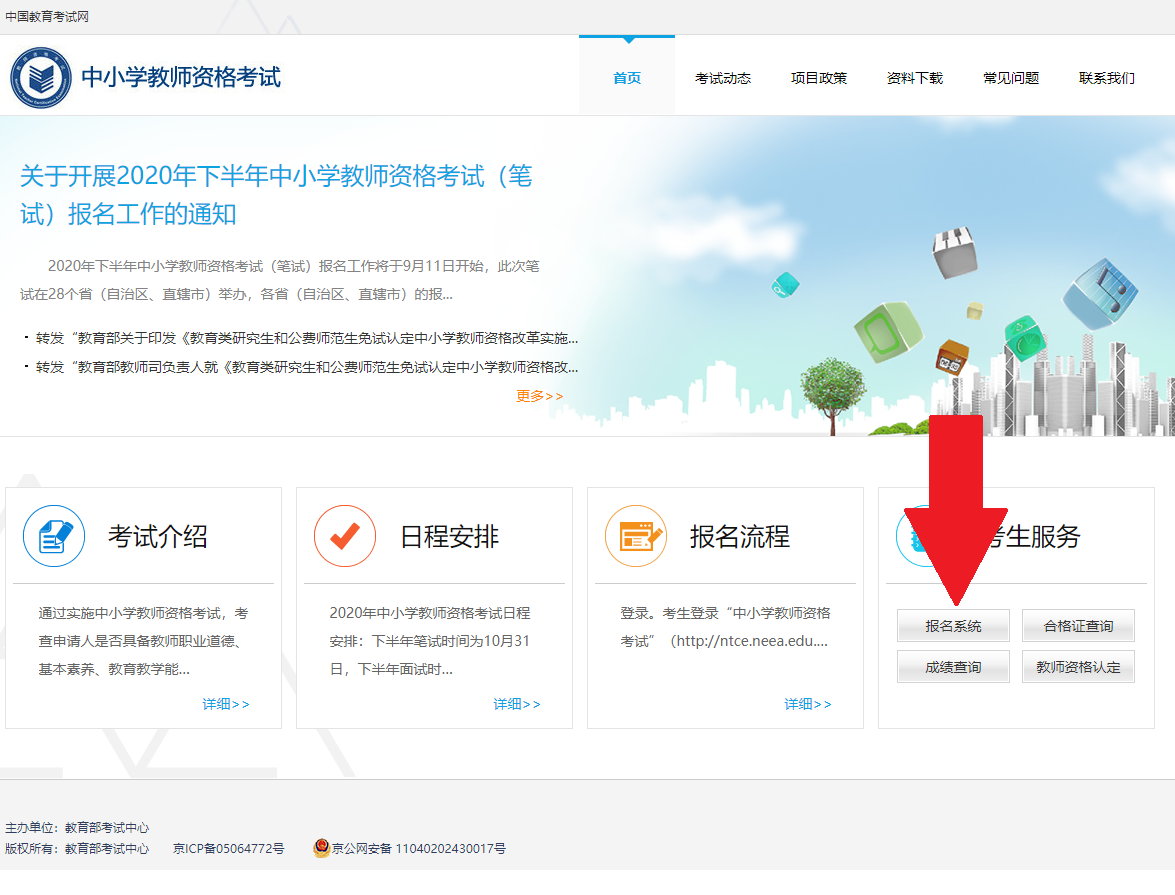Open 教师资格认定 button
Screen dimensions: 1175x895
pyautogui.click(x=1078, y=667)
